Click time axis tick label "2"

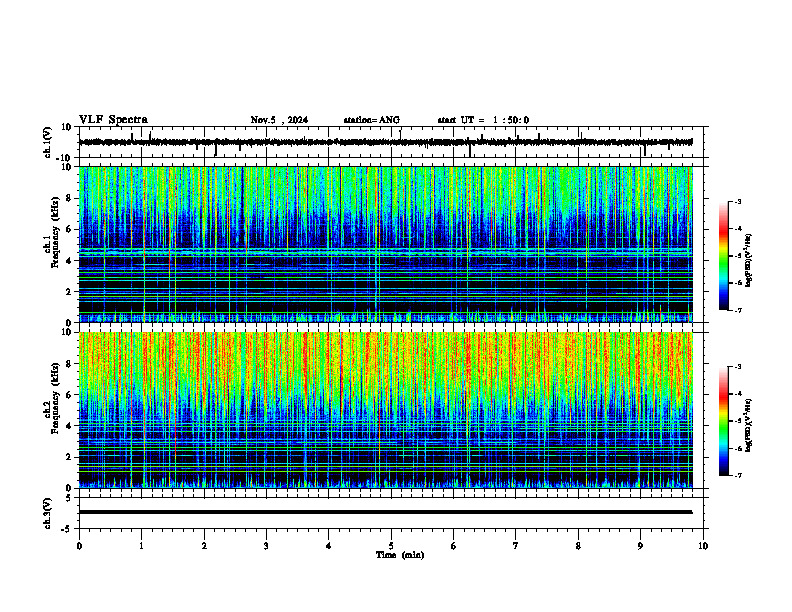click(x=204, y=546)
